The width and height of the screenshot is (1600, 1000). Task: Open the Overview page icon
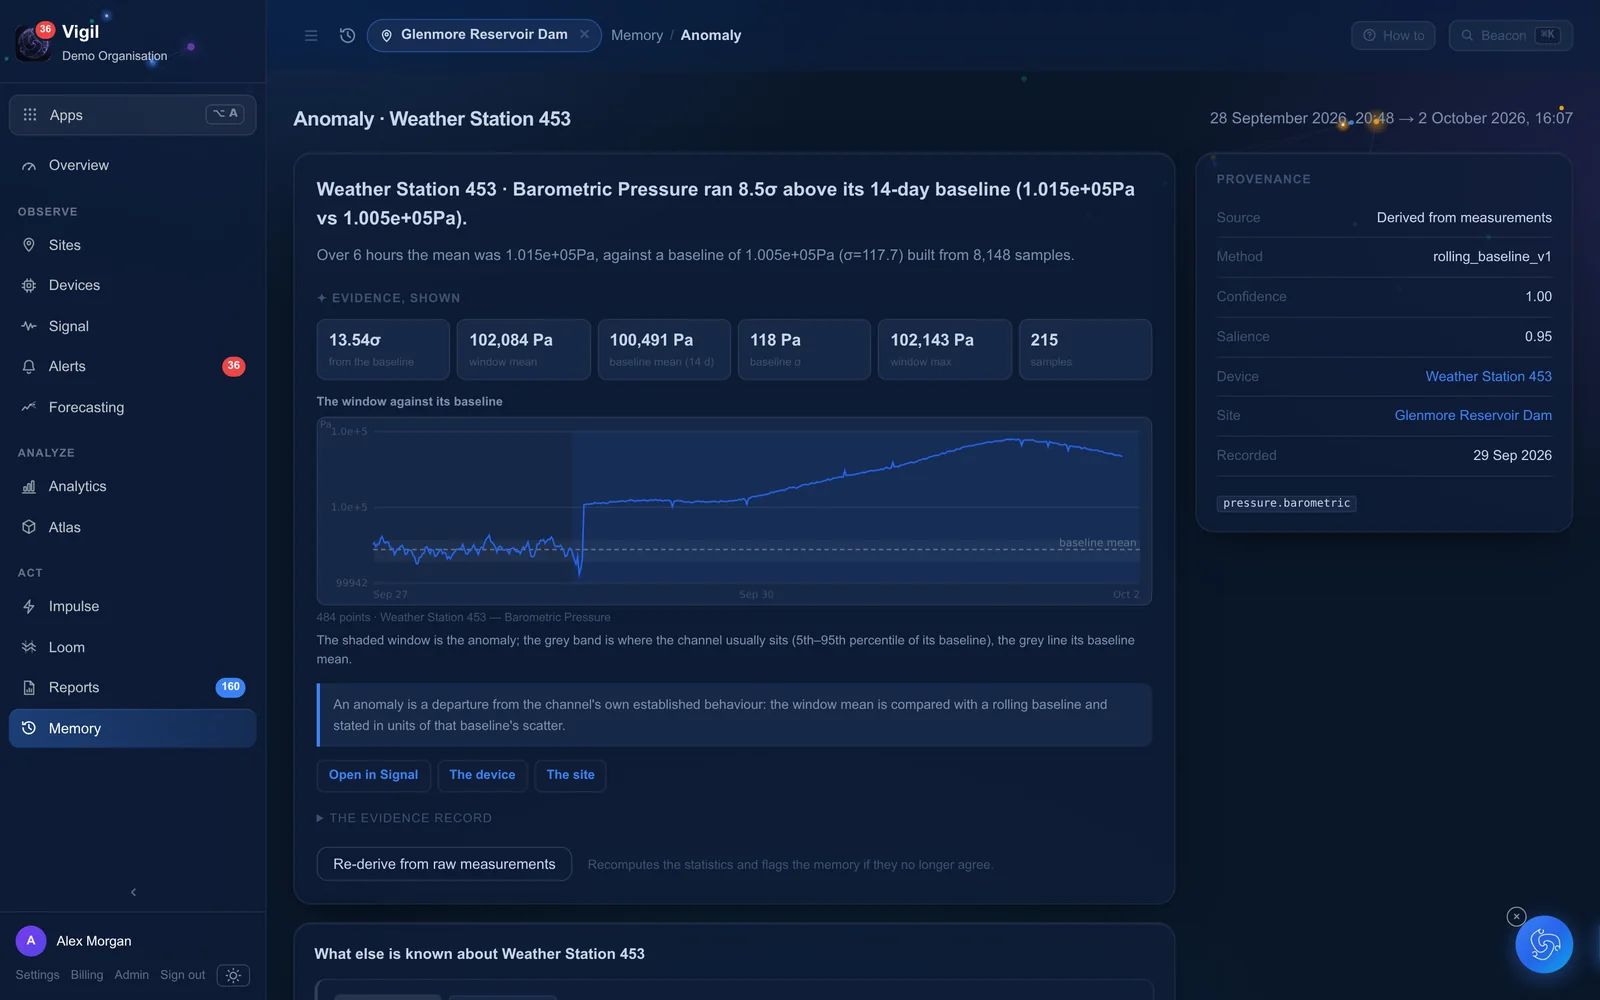(x=29, y=166)
